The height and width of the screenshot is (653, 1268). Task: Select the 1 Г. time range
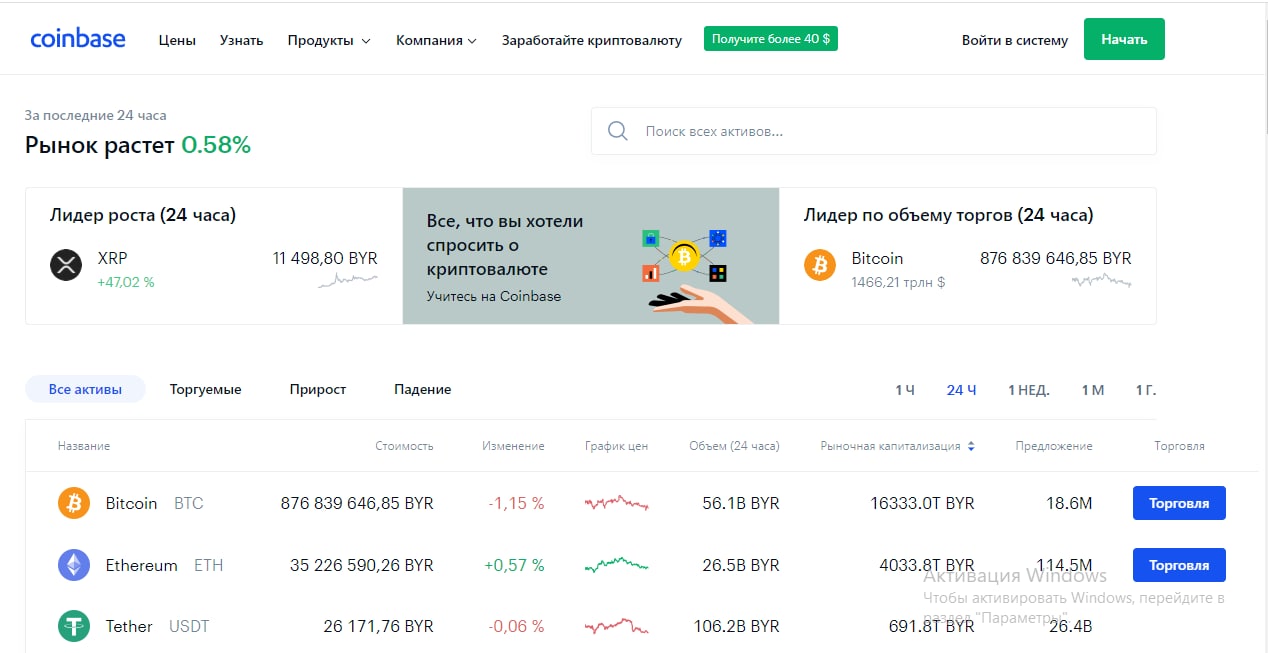click(1146, 390)
